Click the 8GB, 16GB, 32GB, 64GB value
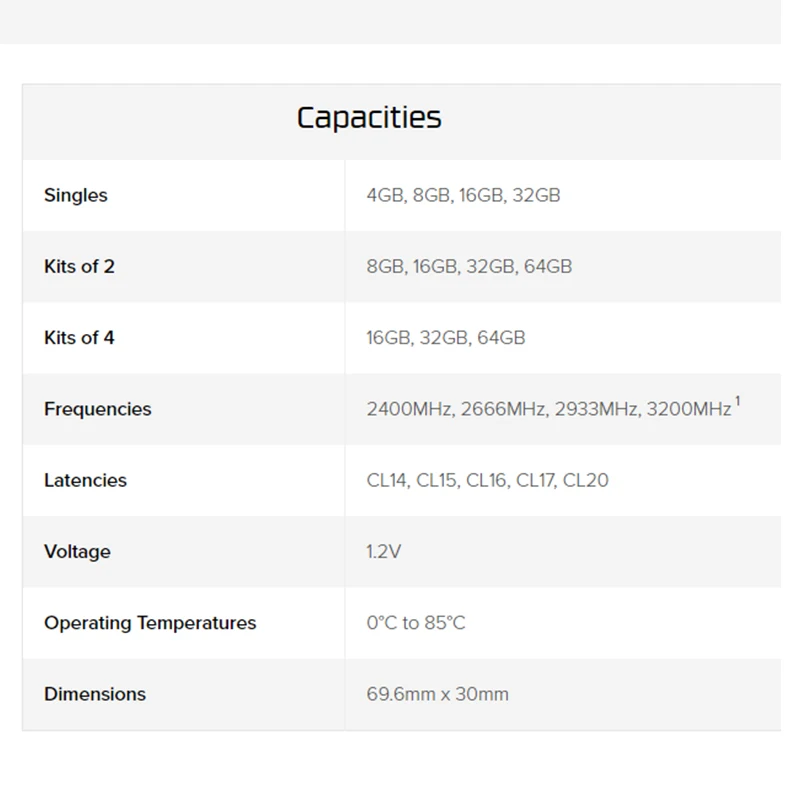This screenshot has width=800, height=800. click(469, 266)
